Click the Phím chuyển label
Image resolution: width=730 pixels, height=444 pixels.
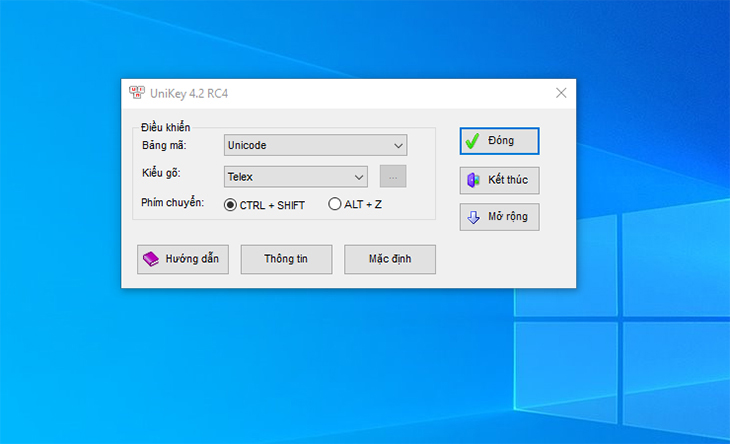pyautogui.click(x=173, y=204)
